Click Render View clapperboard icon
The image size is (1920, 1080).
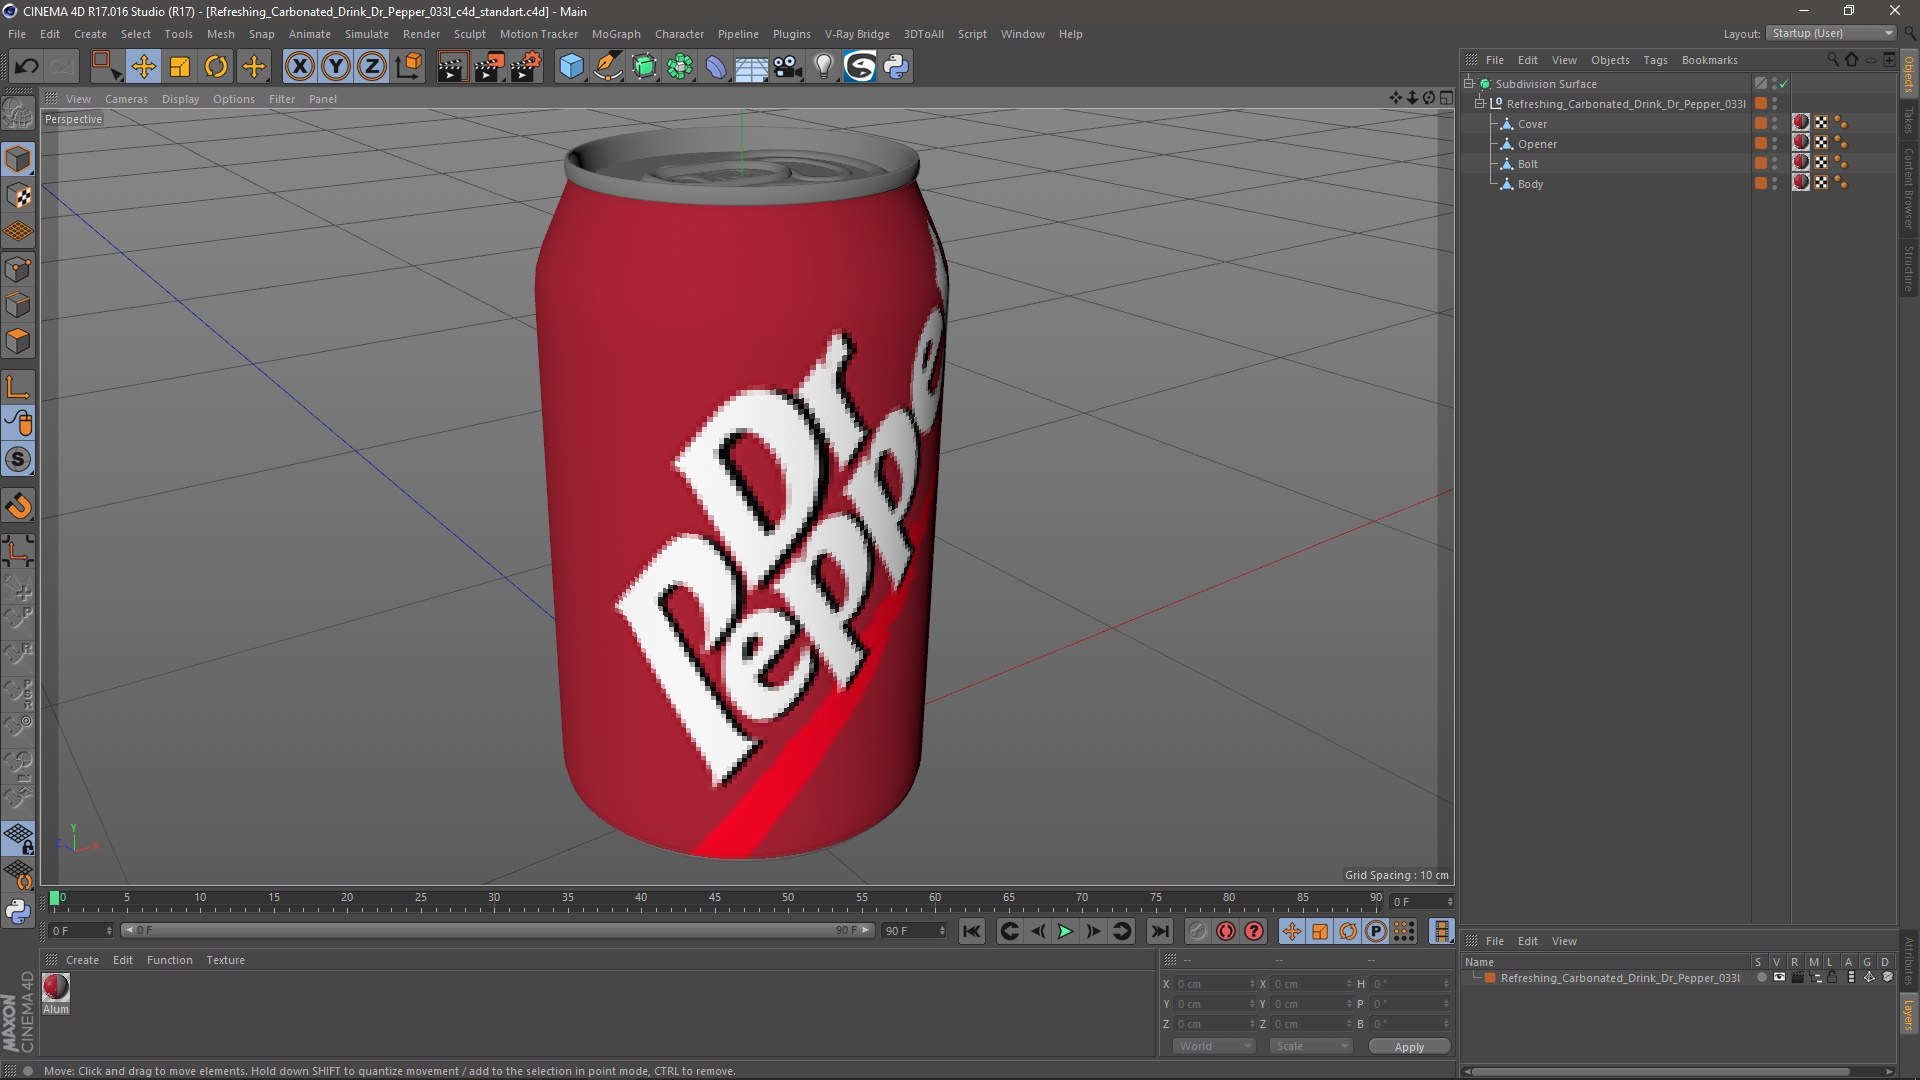click(x=452, y=67)
